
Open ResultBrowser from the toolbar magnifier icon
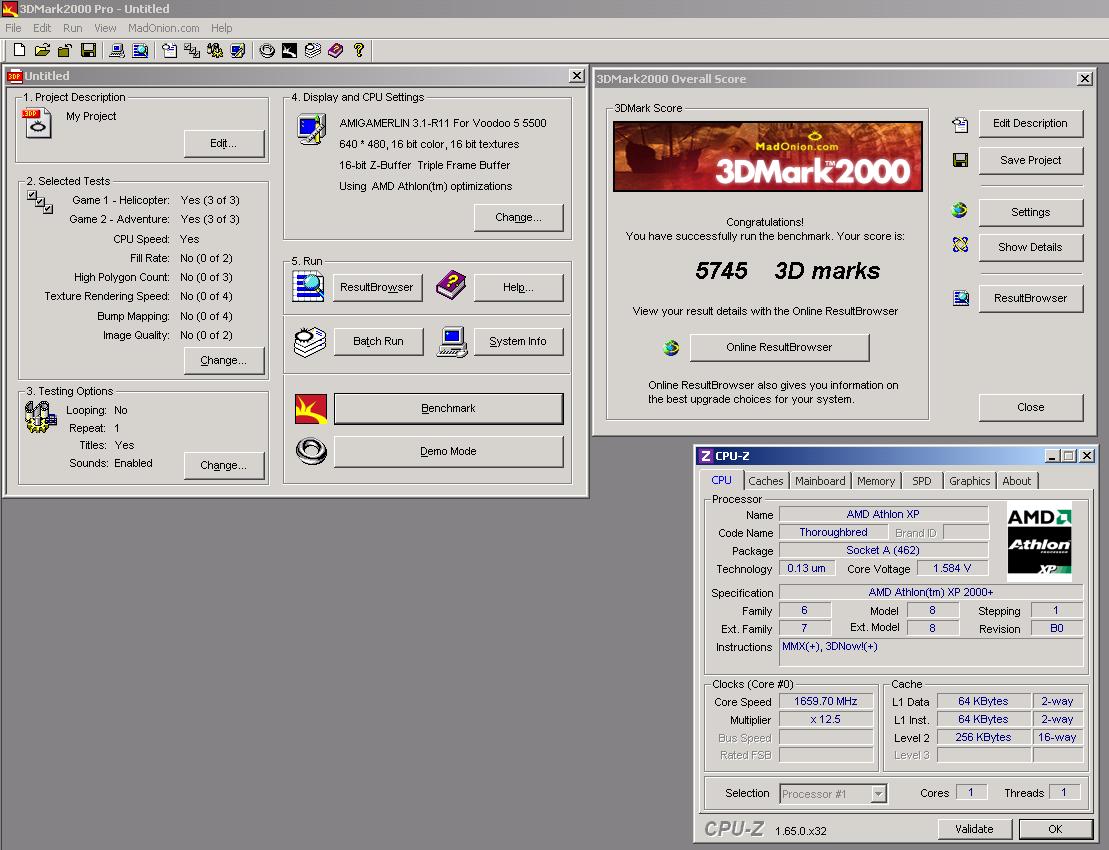(141, 50)
